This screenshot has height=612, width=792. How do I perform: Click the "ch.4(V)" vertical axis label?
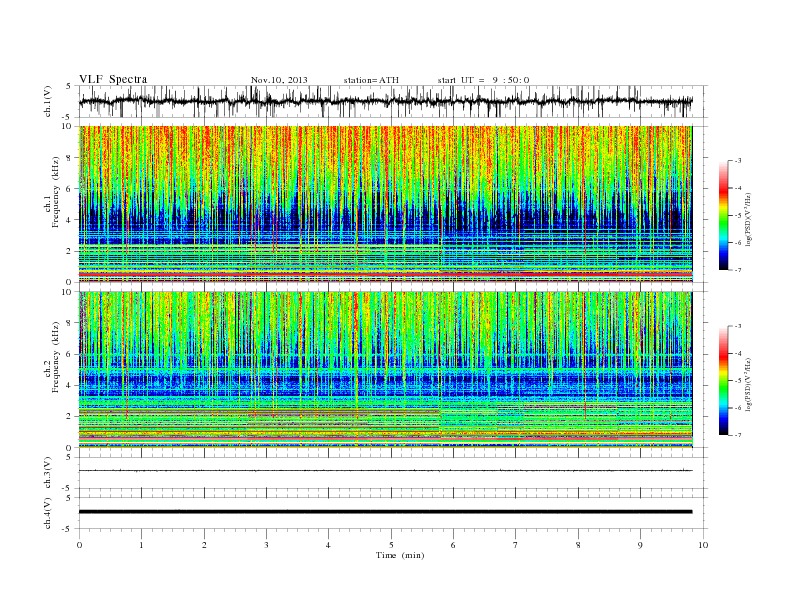coord(48,513)
